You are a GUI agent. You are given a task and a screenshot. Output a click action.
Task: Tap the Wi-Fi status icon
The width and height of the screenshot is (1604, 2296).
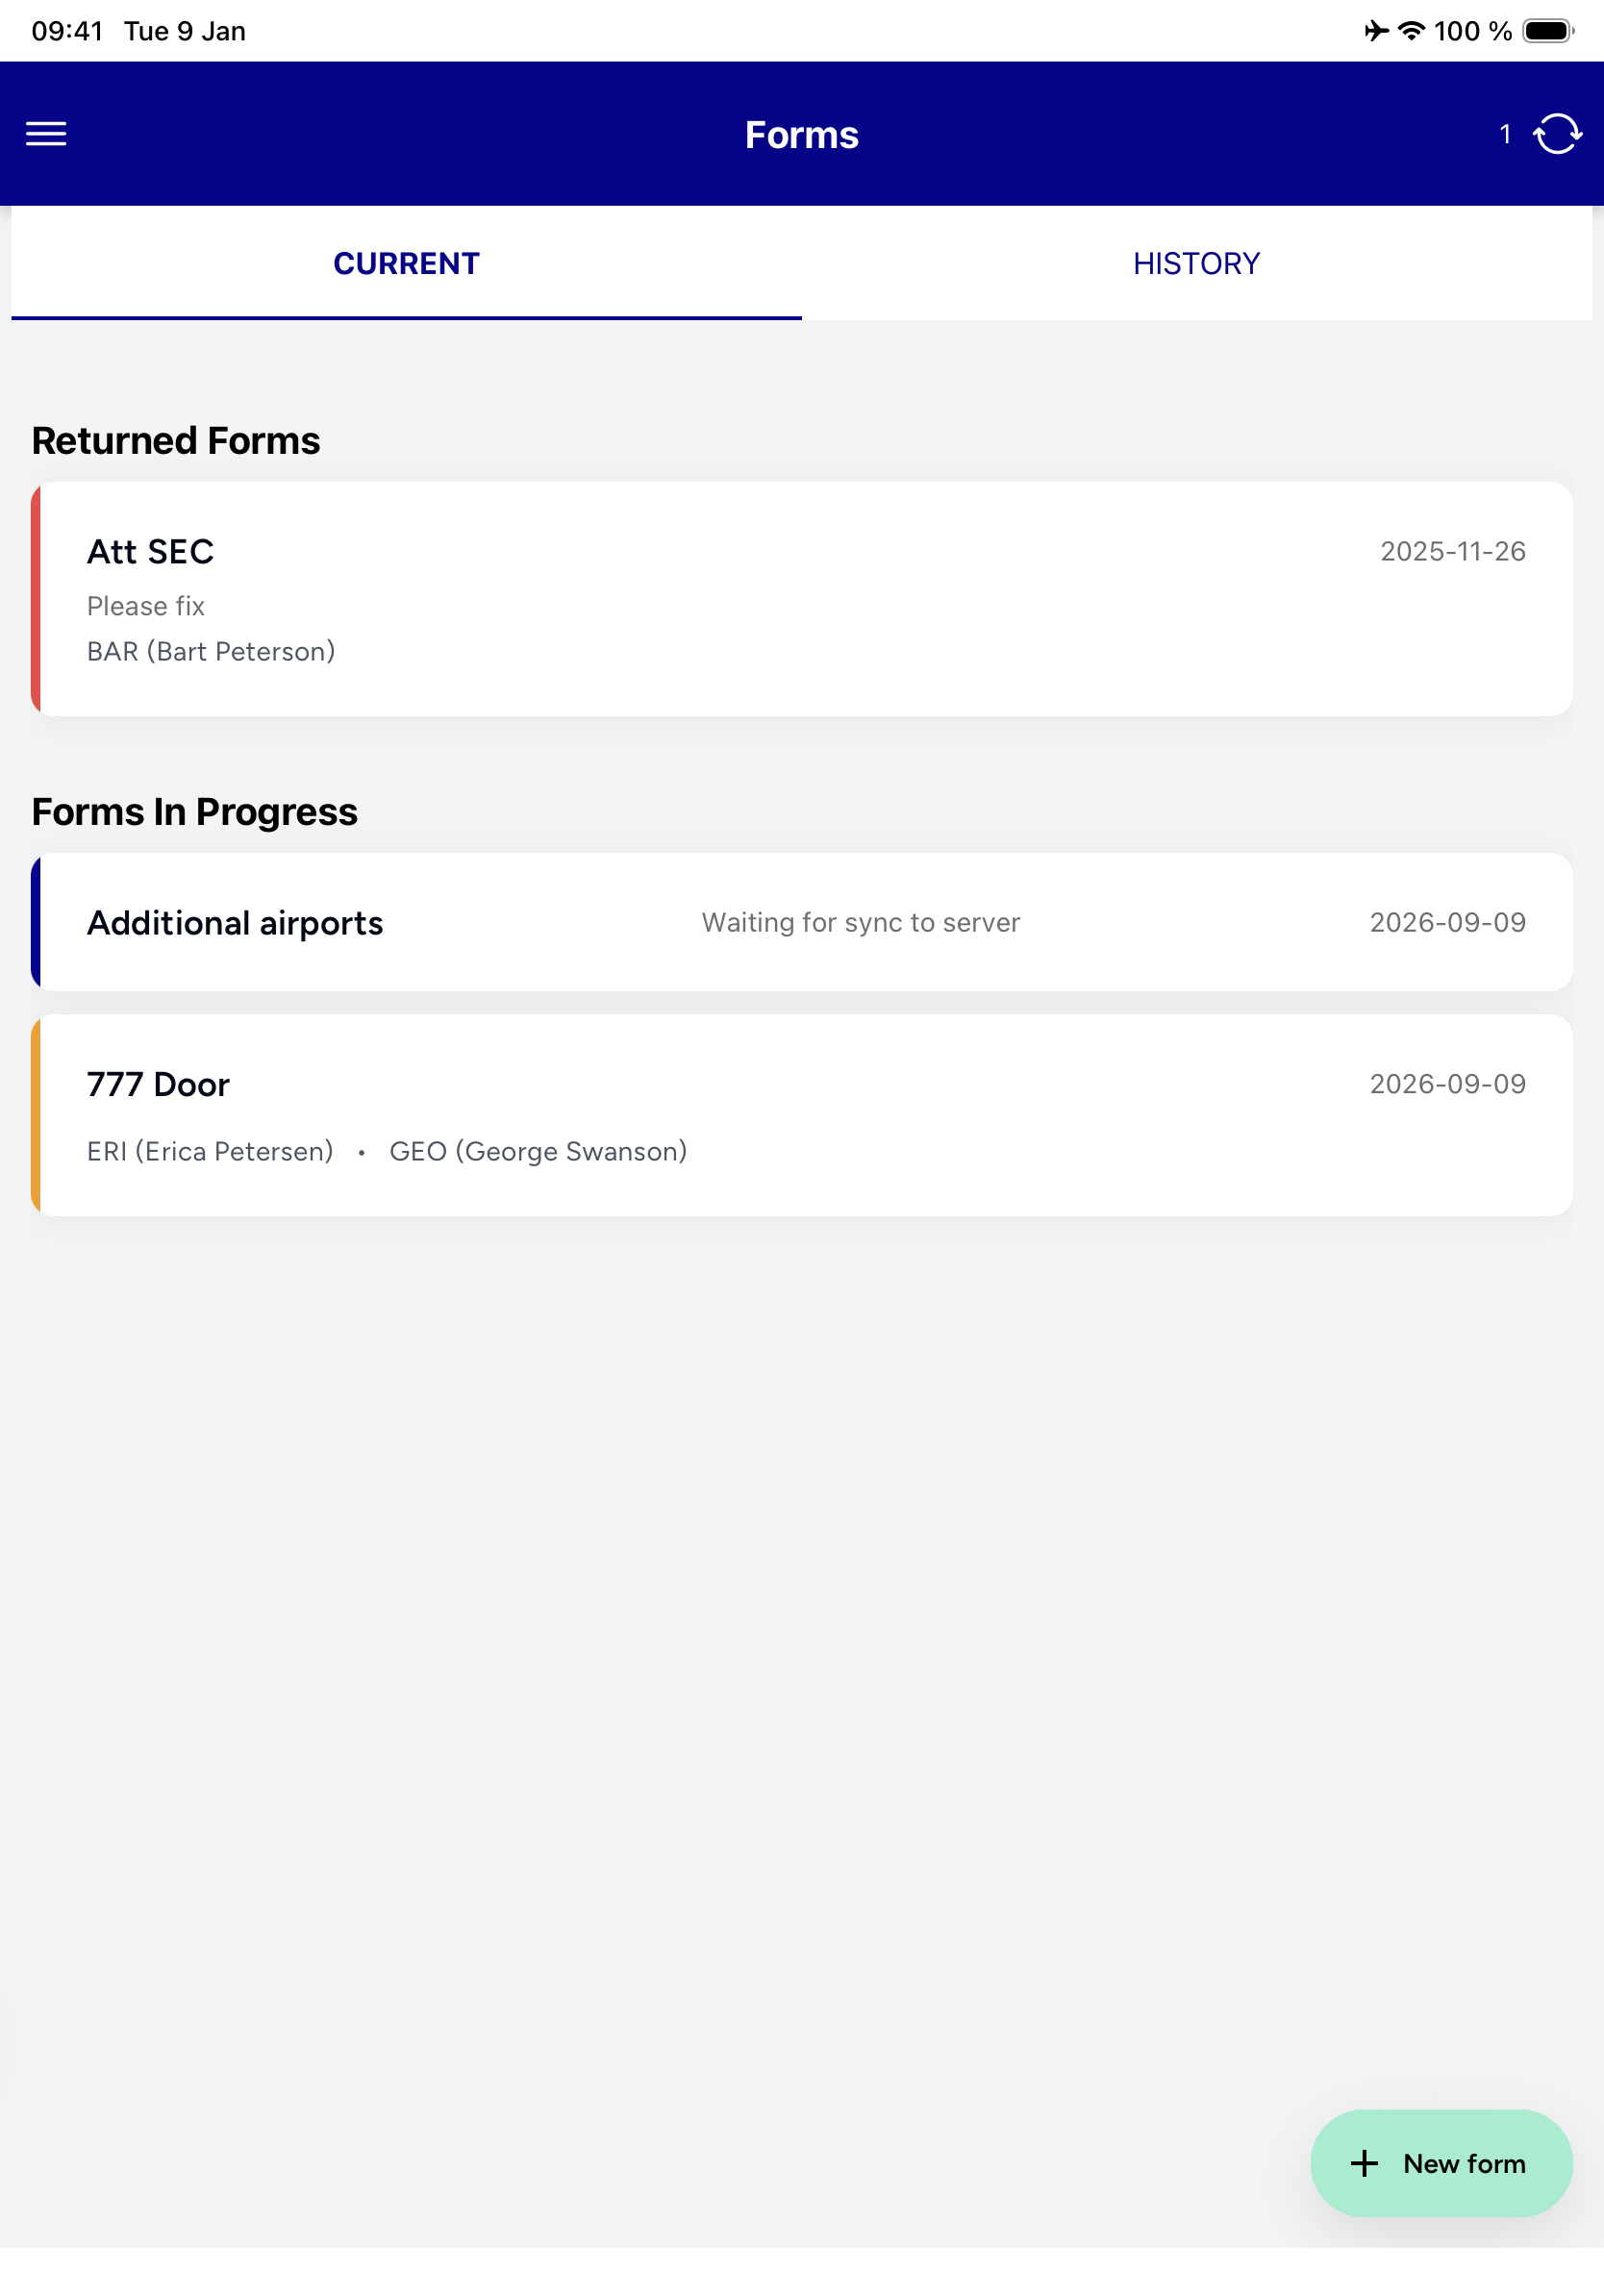(x=1411, y=31)
